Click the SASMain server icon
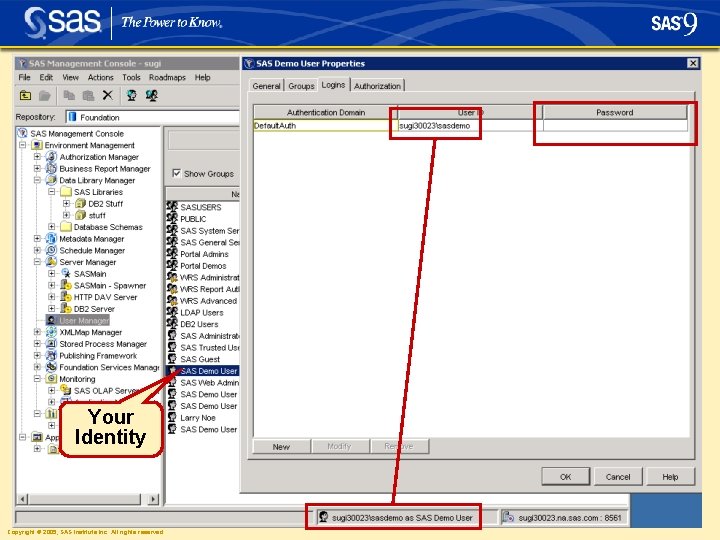 (x=66, y=274)
